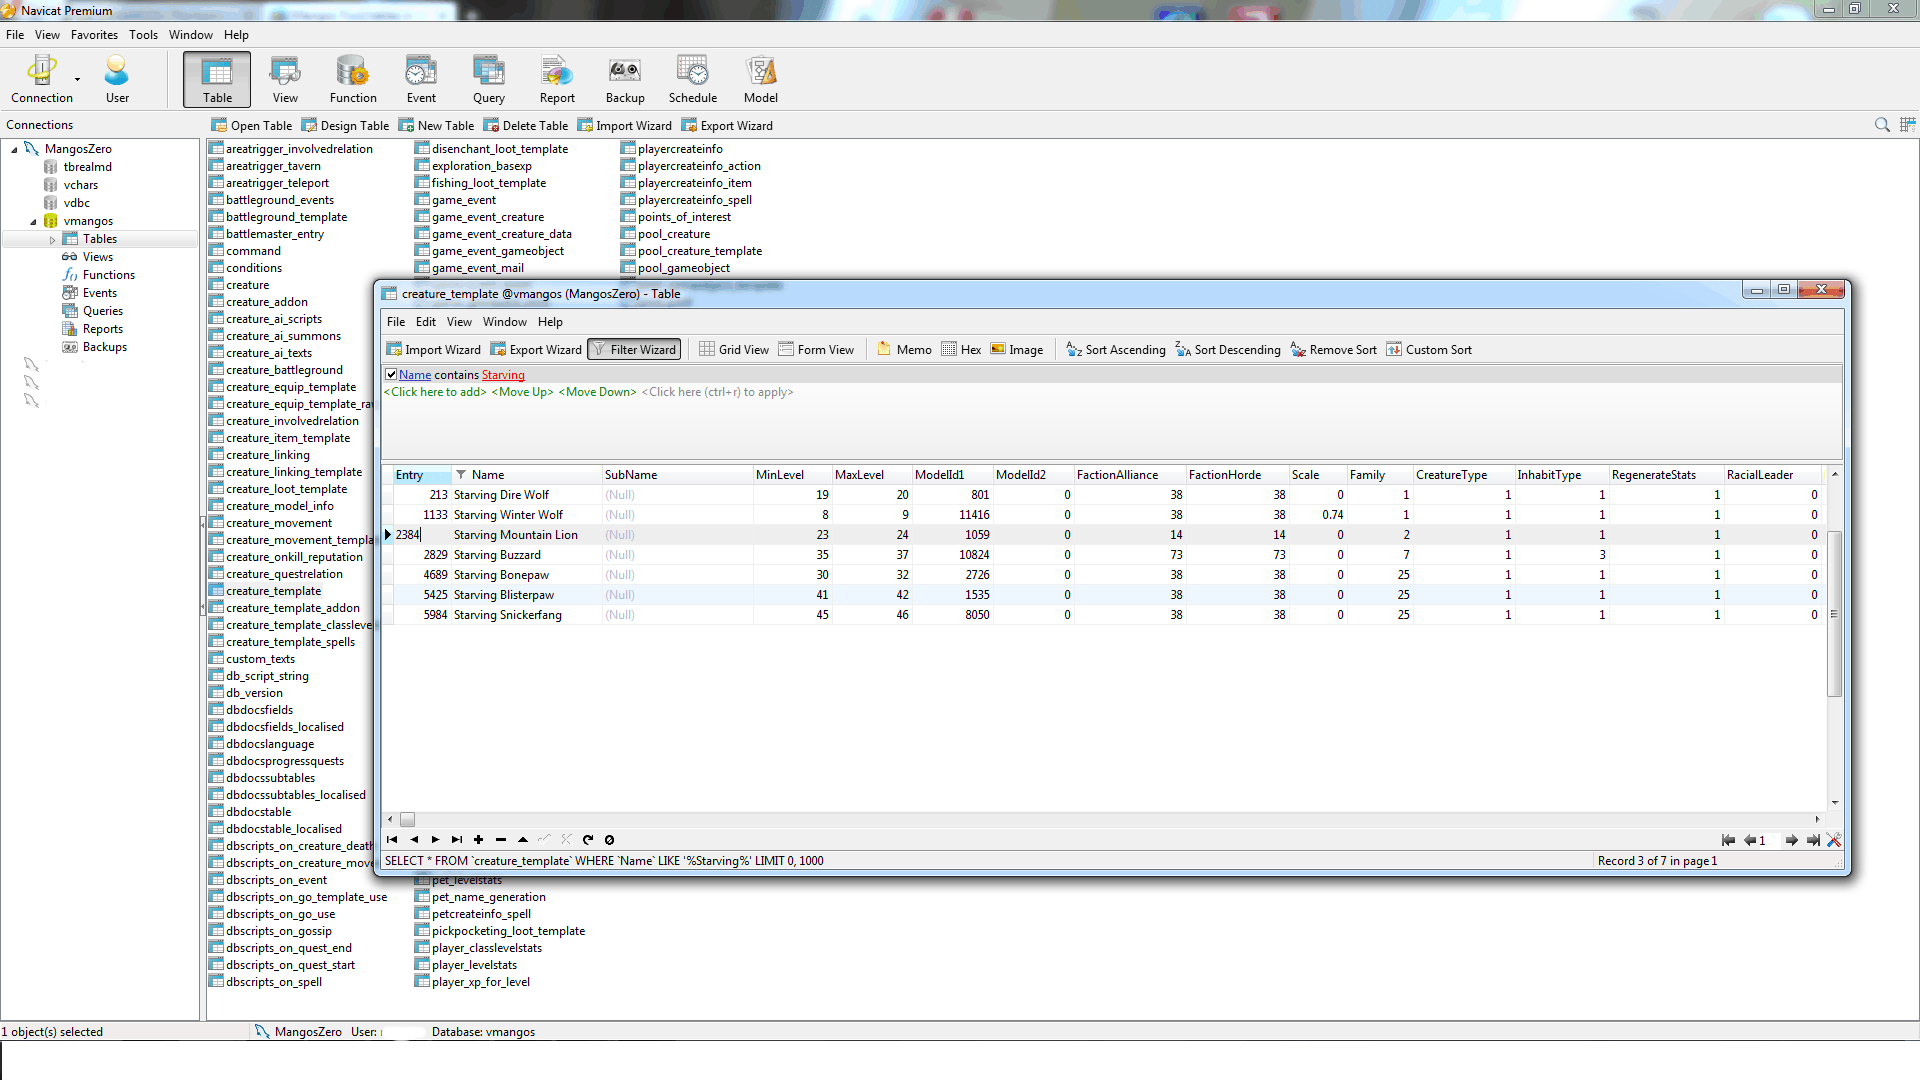Open limit record settings wrench icon
Screen dimensions: 1920x1080
click(1834, 840)
